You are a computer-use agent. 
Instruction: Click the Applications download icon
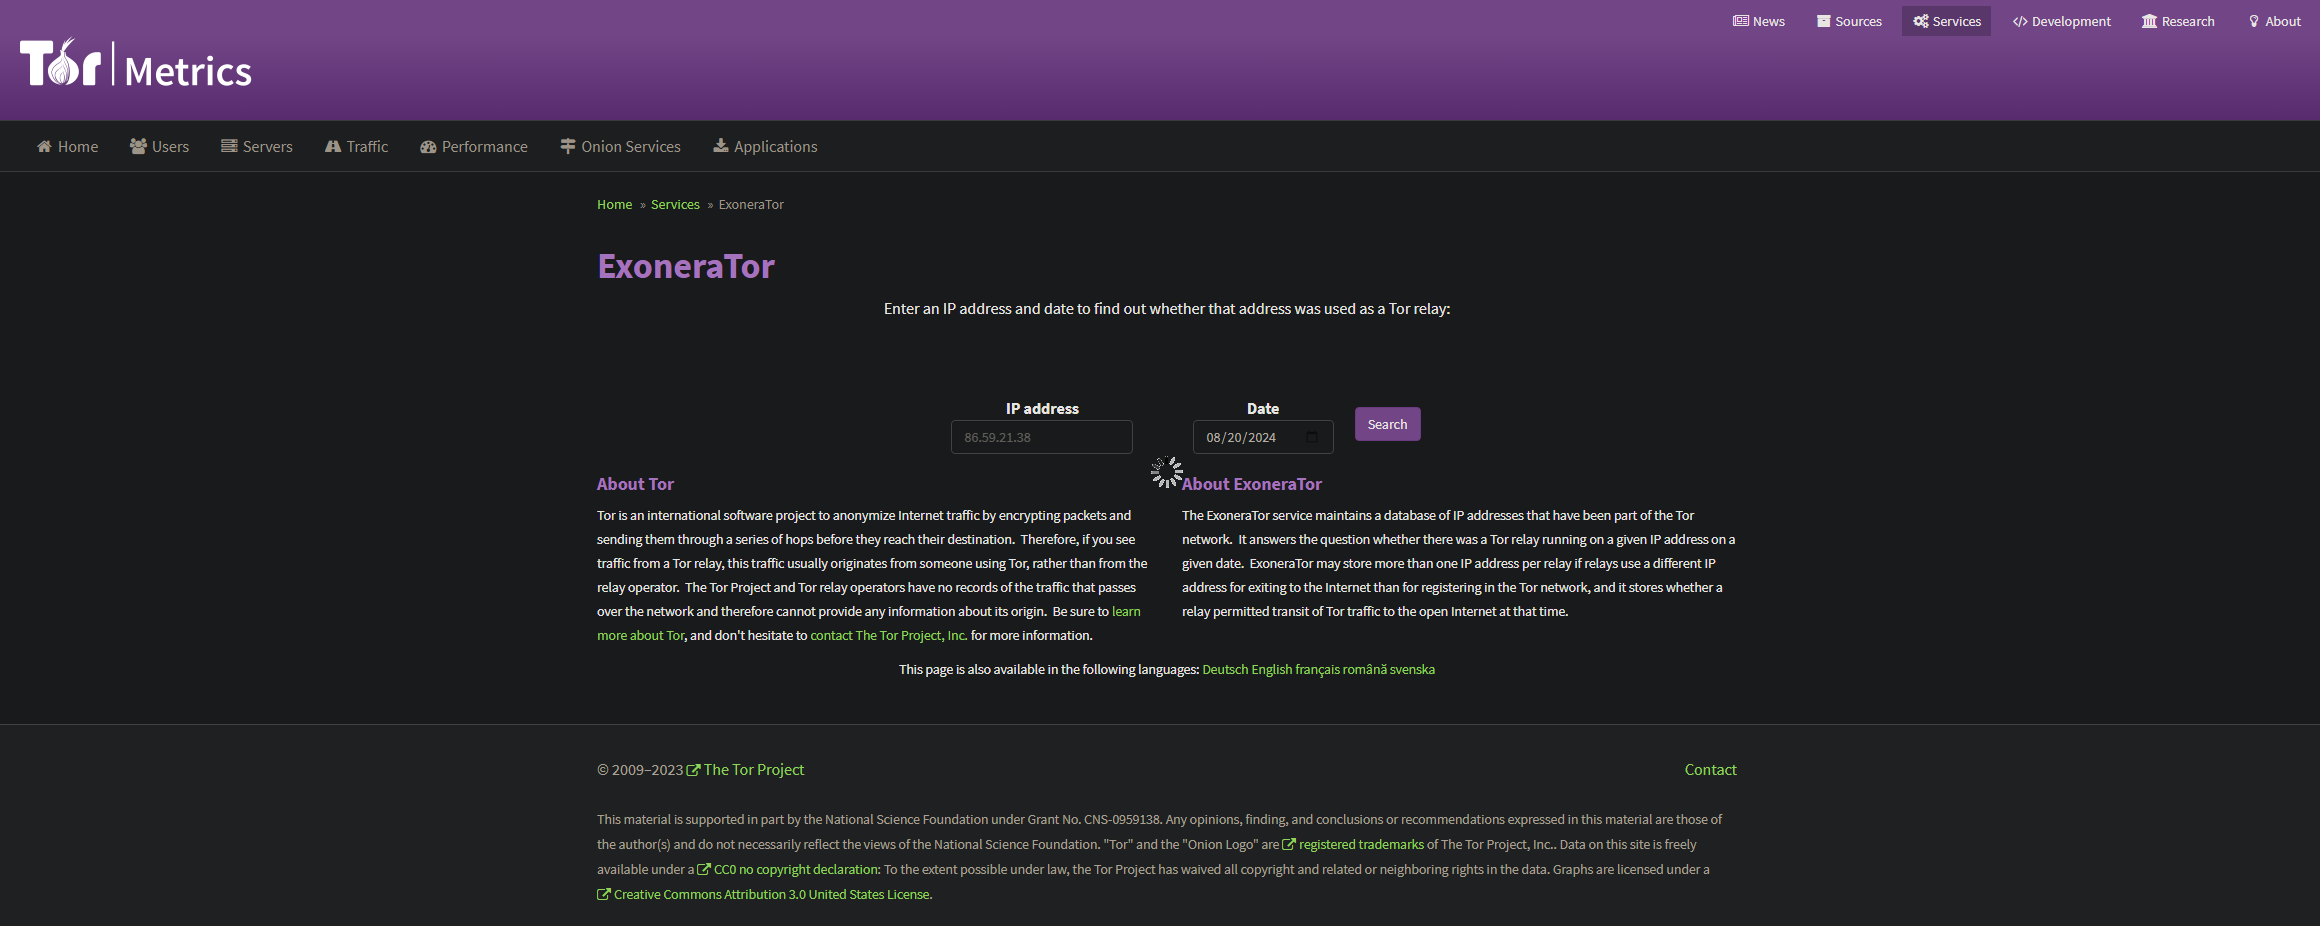[x=720, y=146]
